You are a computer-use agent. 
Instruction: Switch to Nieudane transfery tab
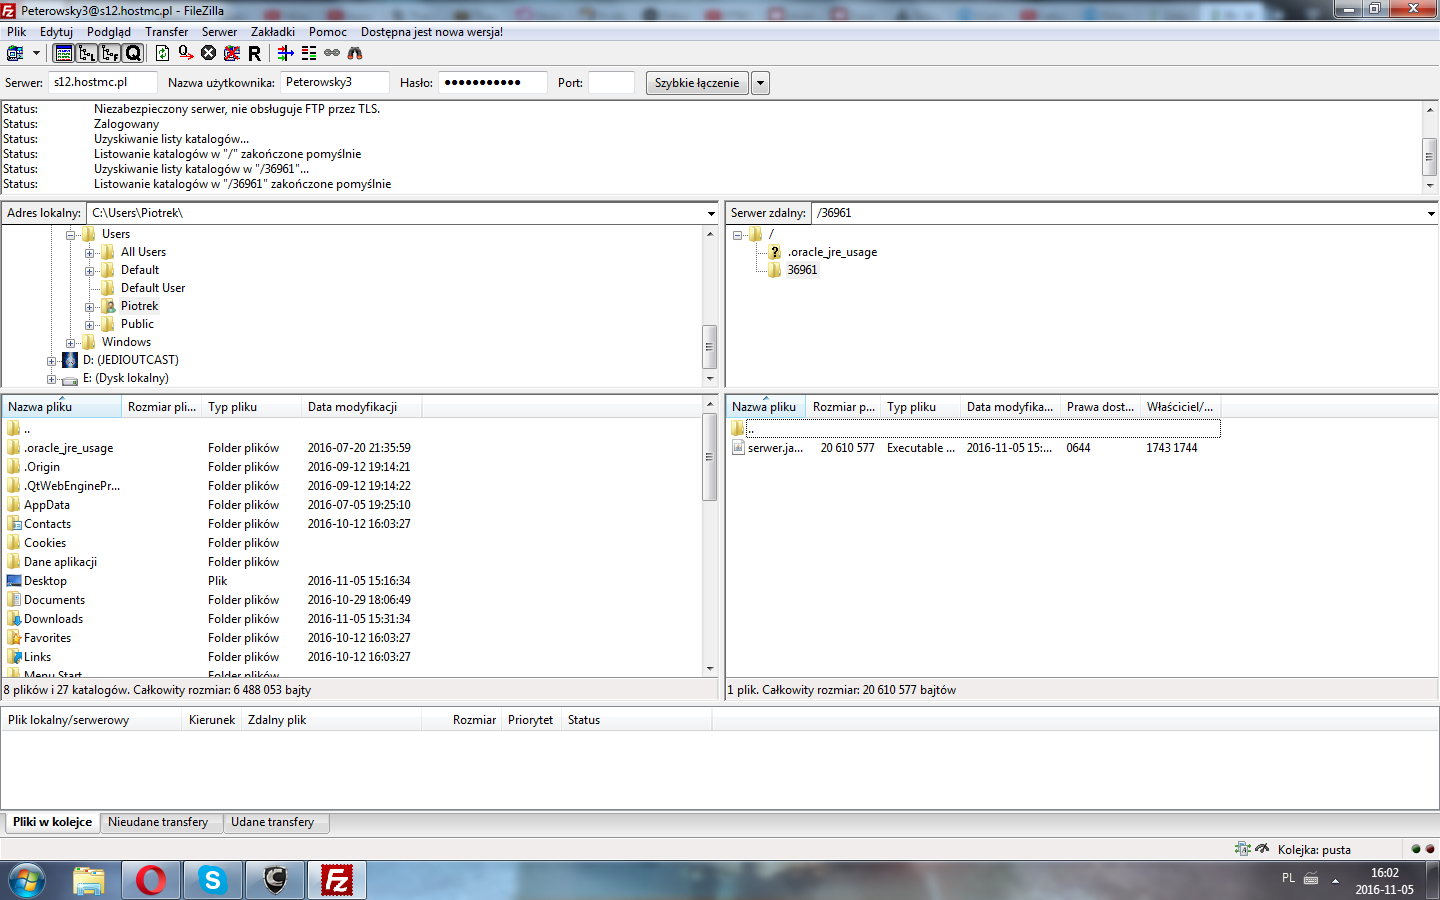pos(158,822)
